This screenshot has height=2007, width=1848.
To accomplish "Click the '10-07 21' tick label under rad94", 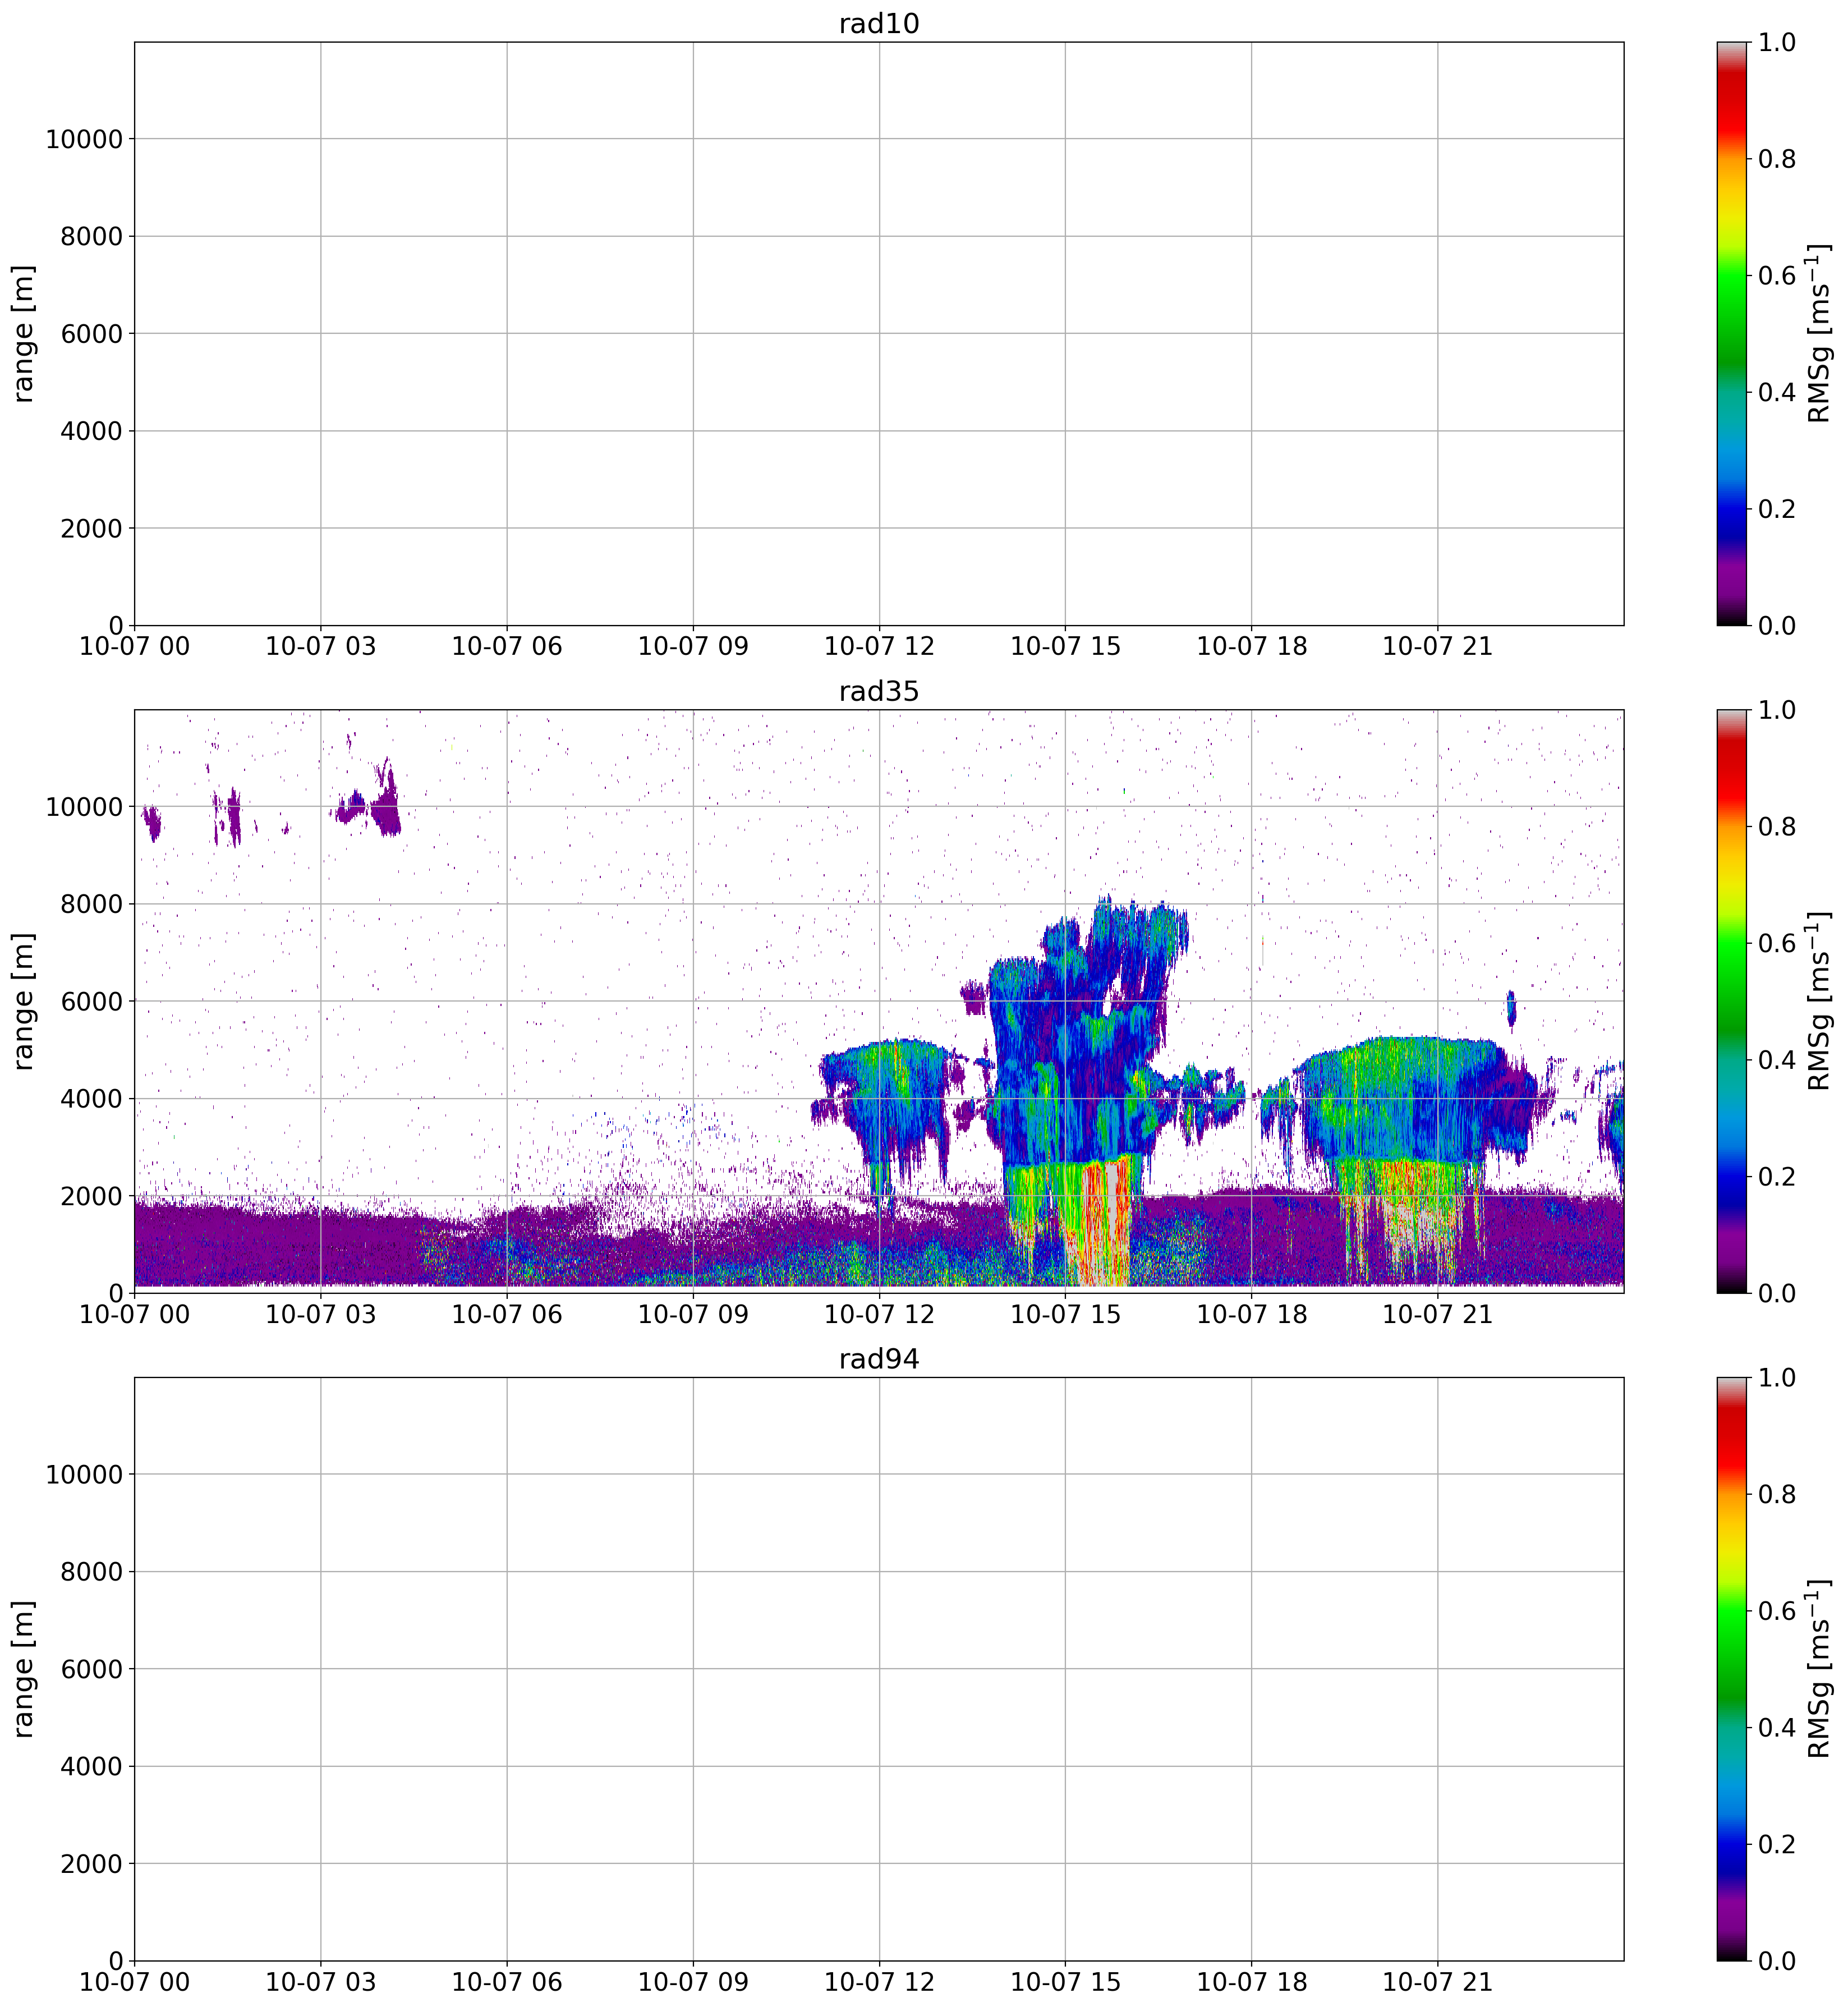I will (x=1437, y=1982).
